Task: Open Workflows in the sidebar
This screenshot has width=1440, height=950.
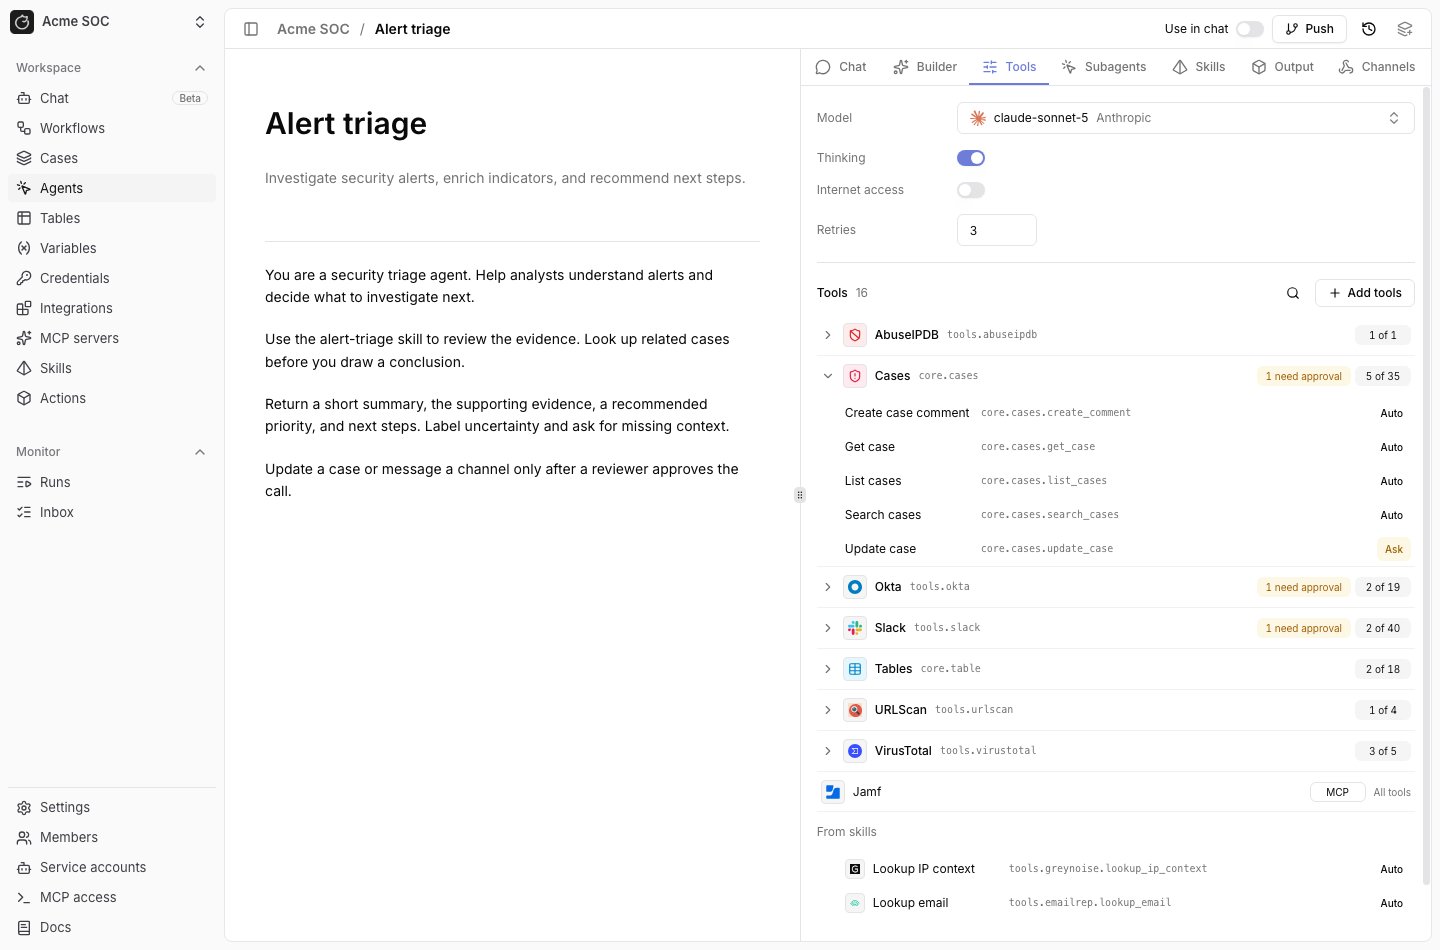Action: click(x=112, y=128)
